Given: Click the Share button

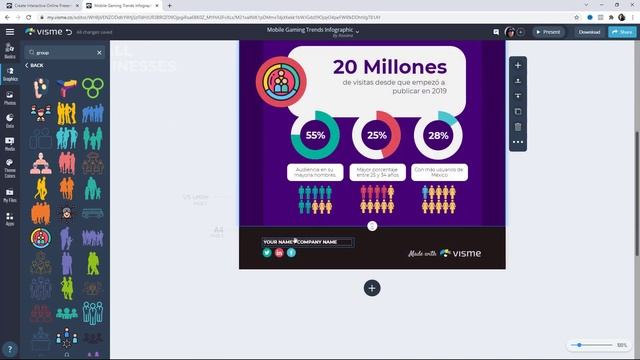Looking at the screenshot, I should point(622,32).
